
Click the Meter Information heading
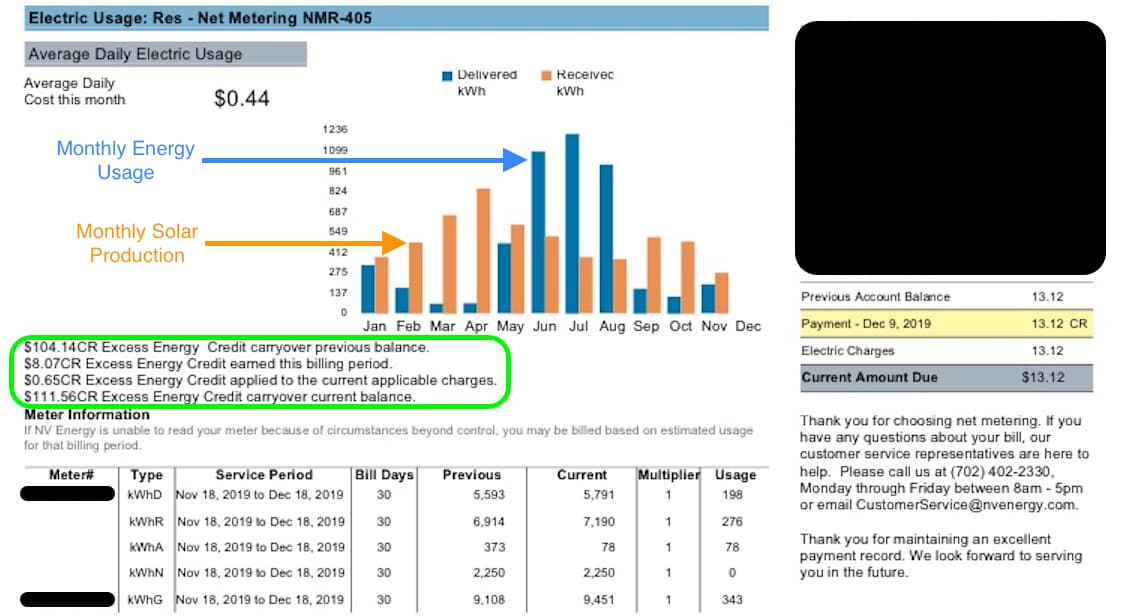[87, 415]
